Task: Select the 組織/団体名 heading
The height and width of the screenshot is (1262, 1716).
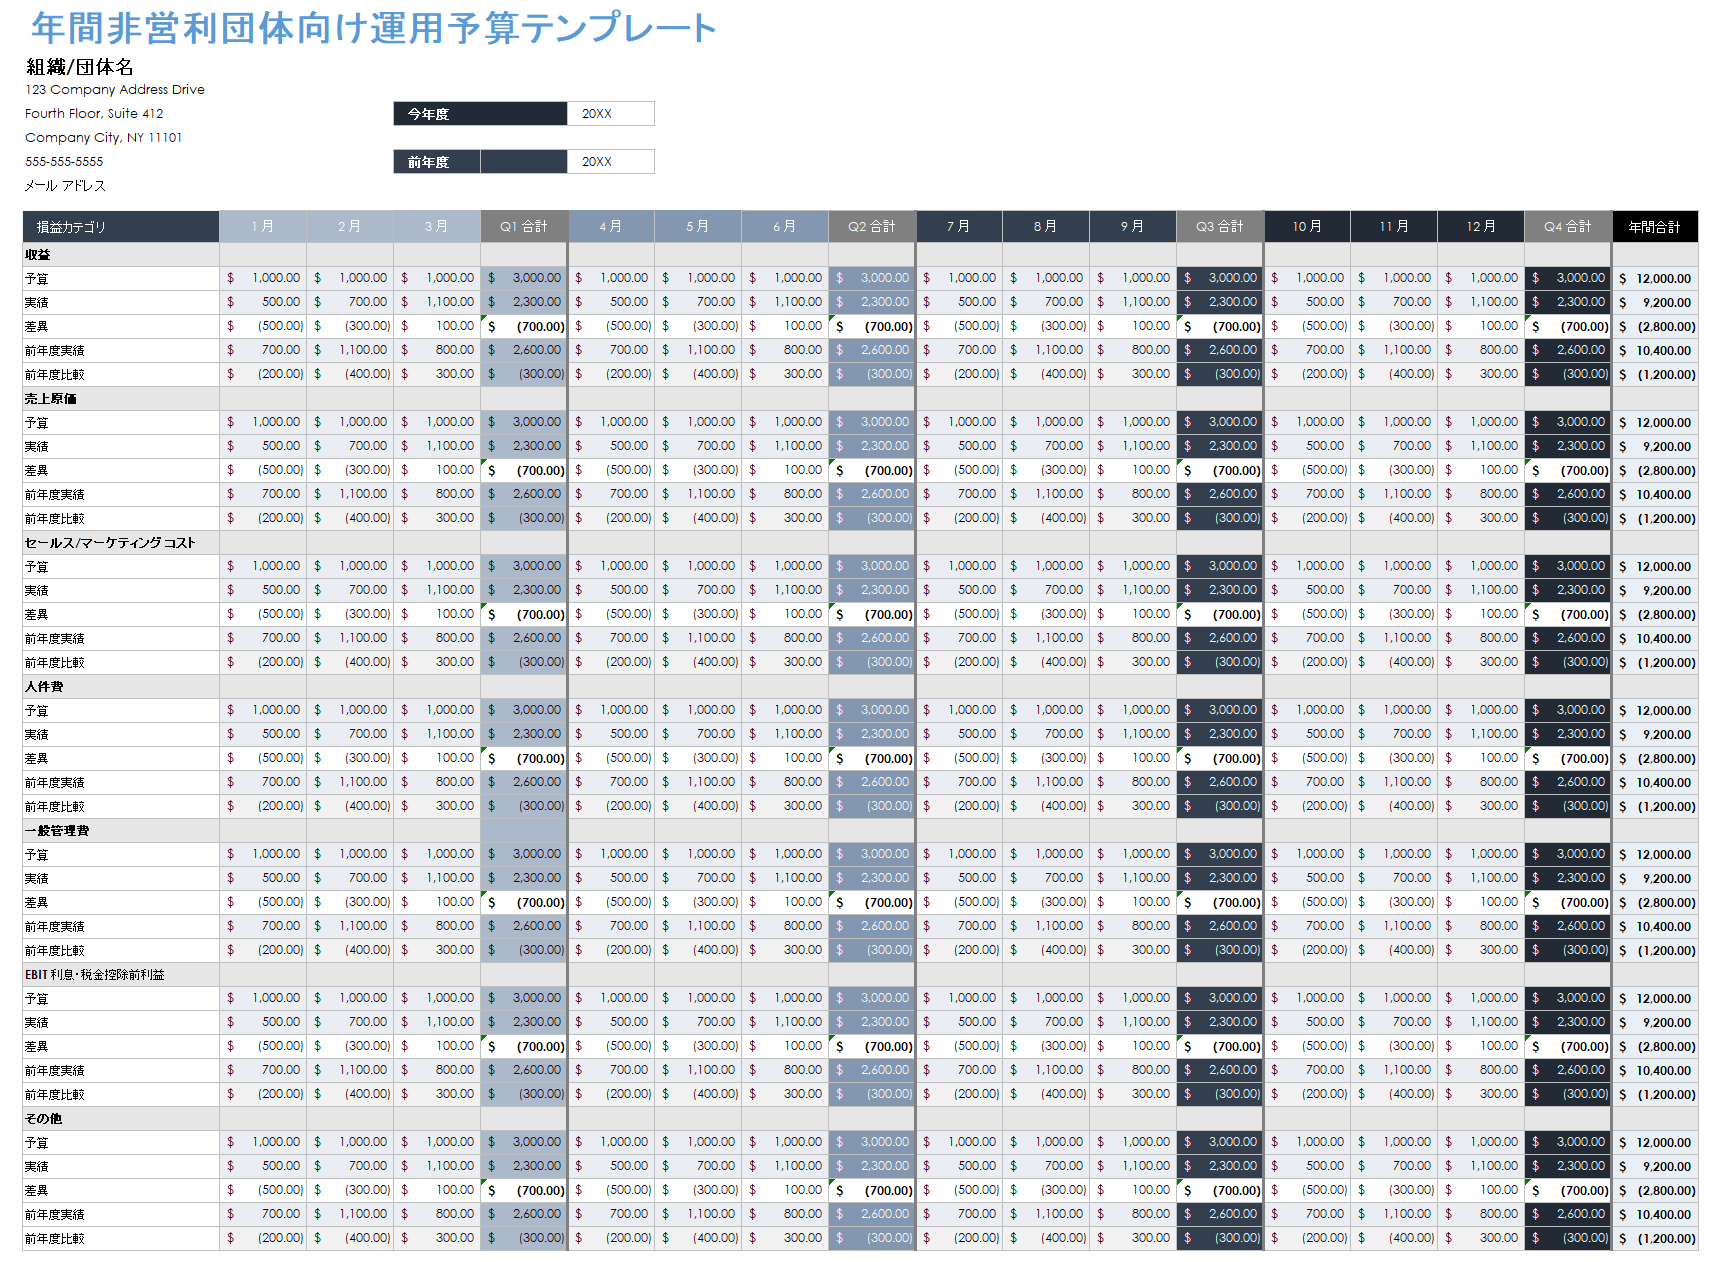Action: tap(80, 67)
